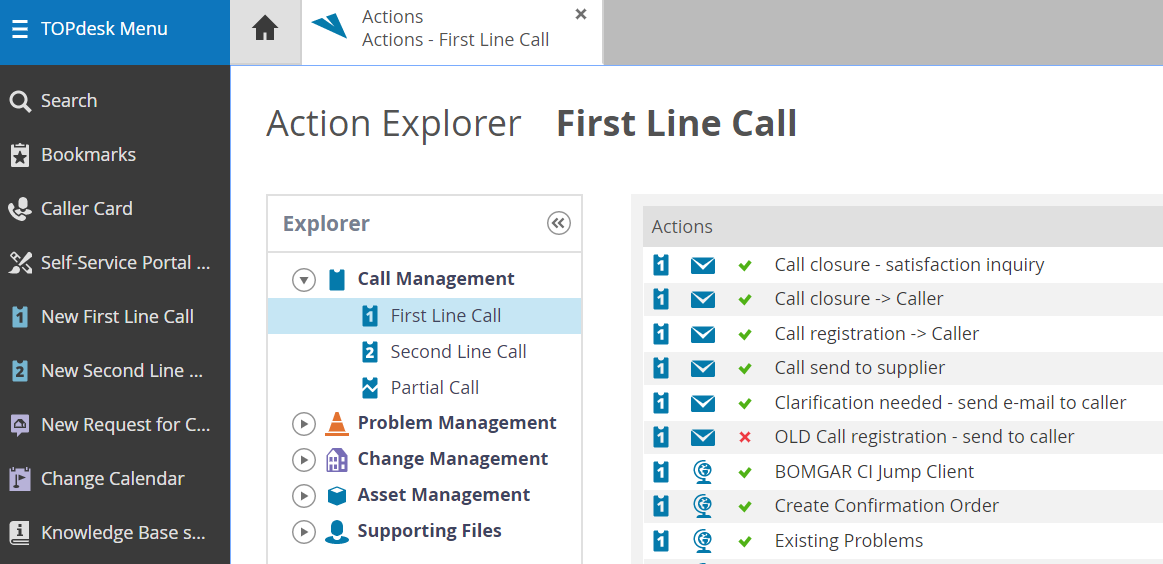The height and width of the screenshot is (564, 1163).
Task: Click green check status of Existing Problems
Action: click(745, 542)
